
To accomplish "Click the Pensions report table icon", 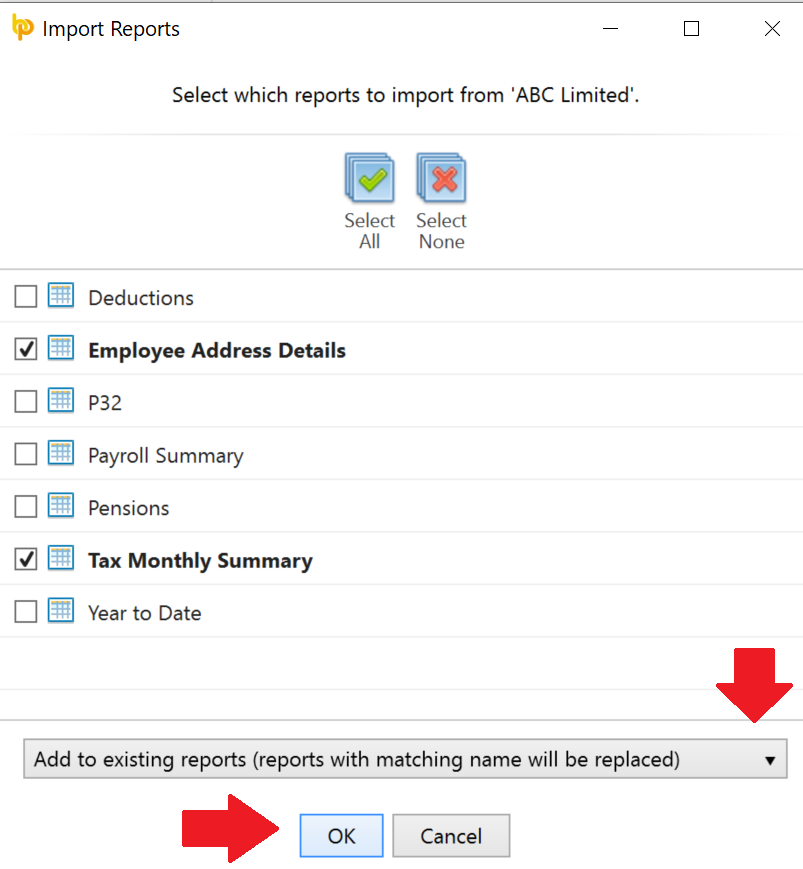I will coord(61,505).
